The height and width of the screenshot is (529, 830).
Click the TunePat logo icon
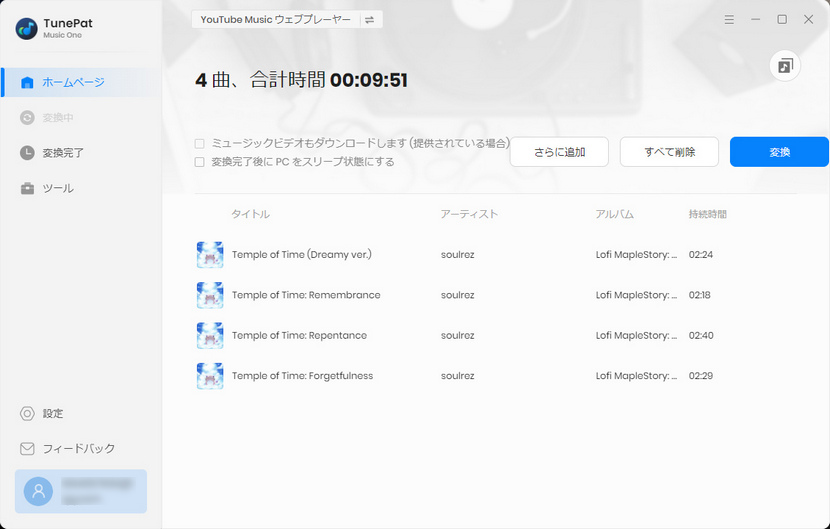(x=26, y=29)
